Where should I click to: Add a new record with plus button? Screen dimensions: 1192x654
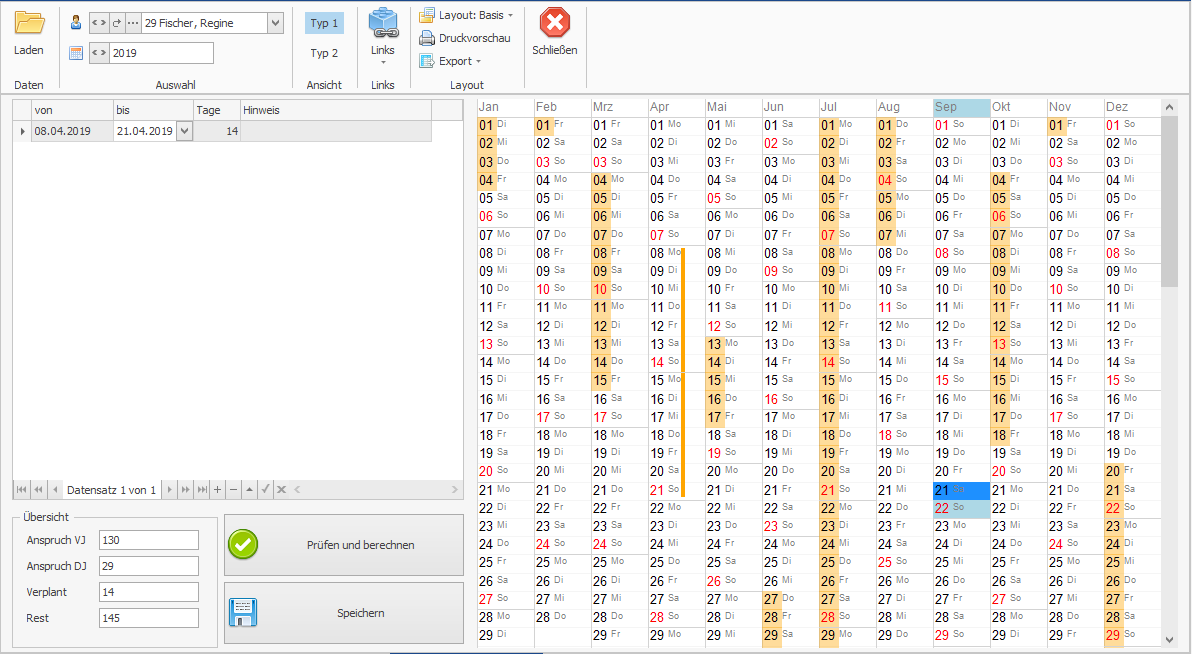click(x=218, y=490)
